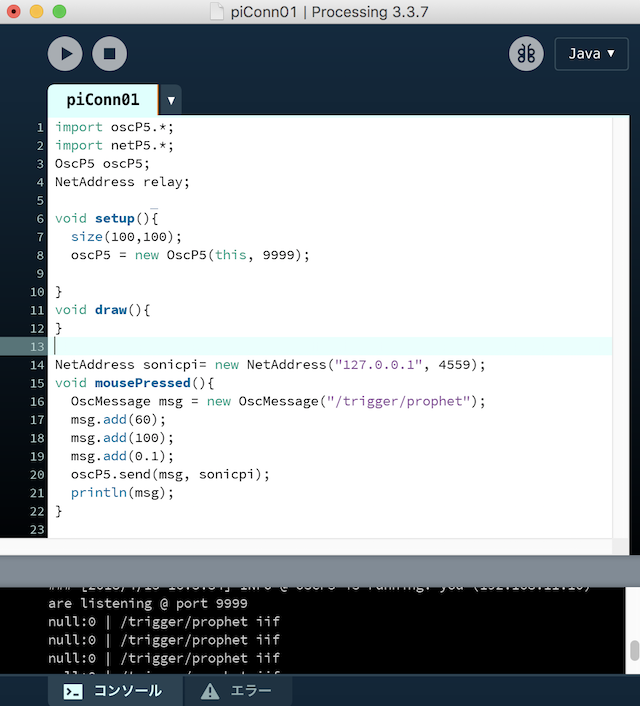Click the warning triangle icon on errors tab
640x706 pixels.
209,691
